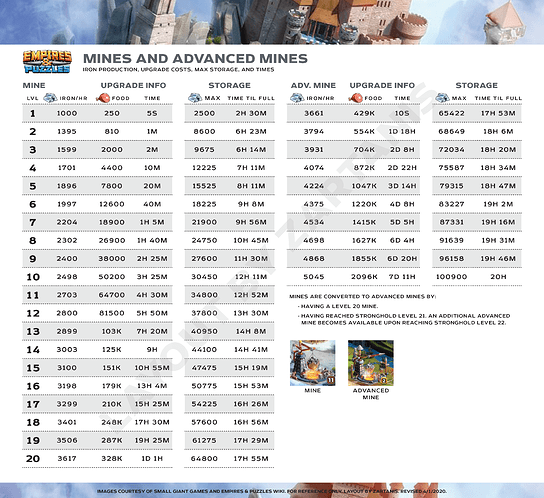Click upgrade time '2H 25M'
The height and width of the screenshot is (498, 544).
(x=152, y=259)
